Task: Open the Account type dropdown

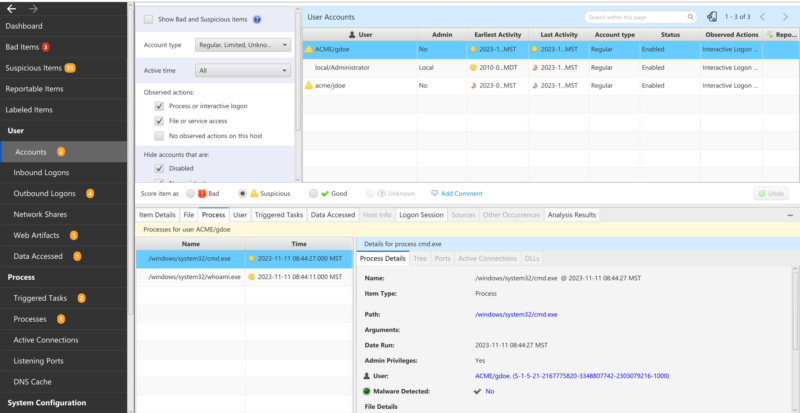Action: 243,45
